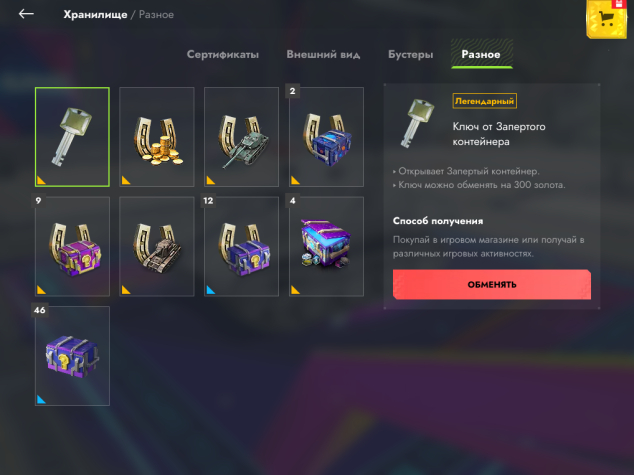
Task: Go back using the arrow icon
Action: coord(26,14)
